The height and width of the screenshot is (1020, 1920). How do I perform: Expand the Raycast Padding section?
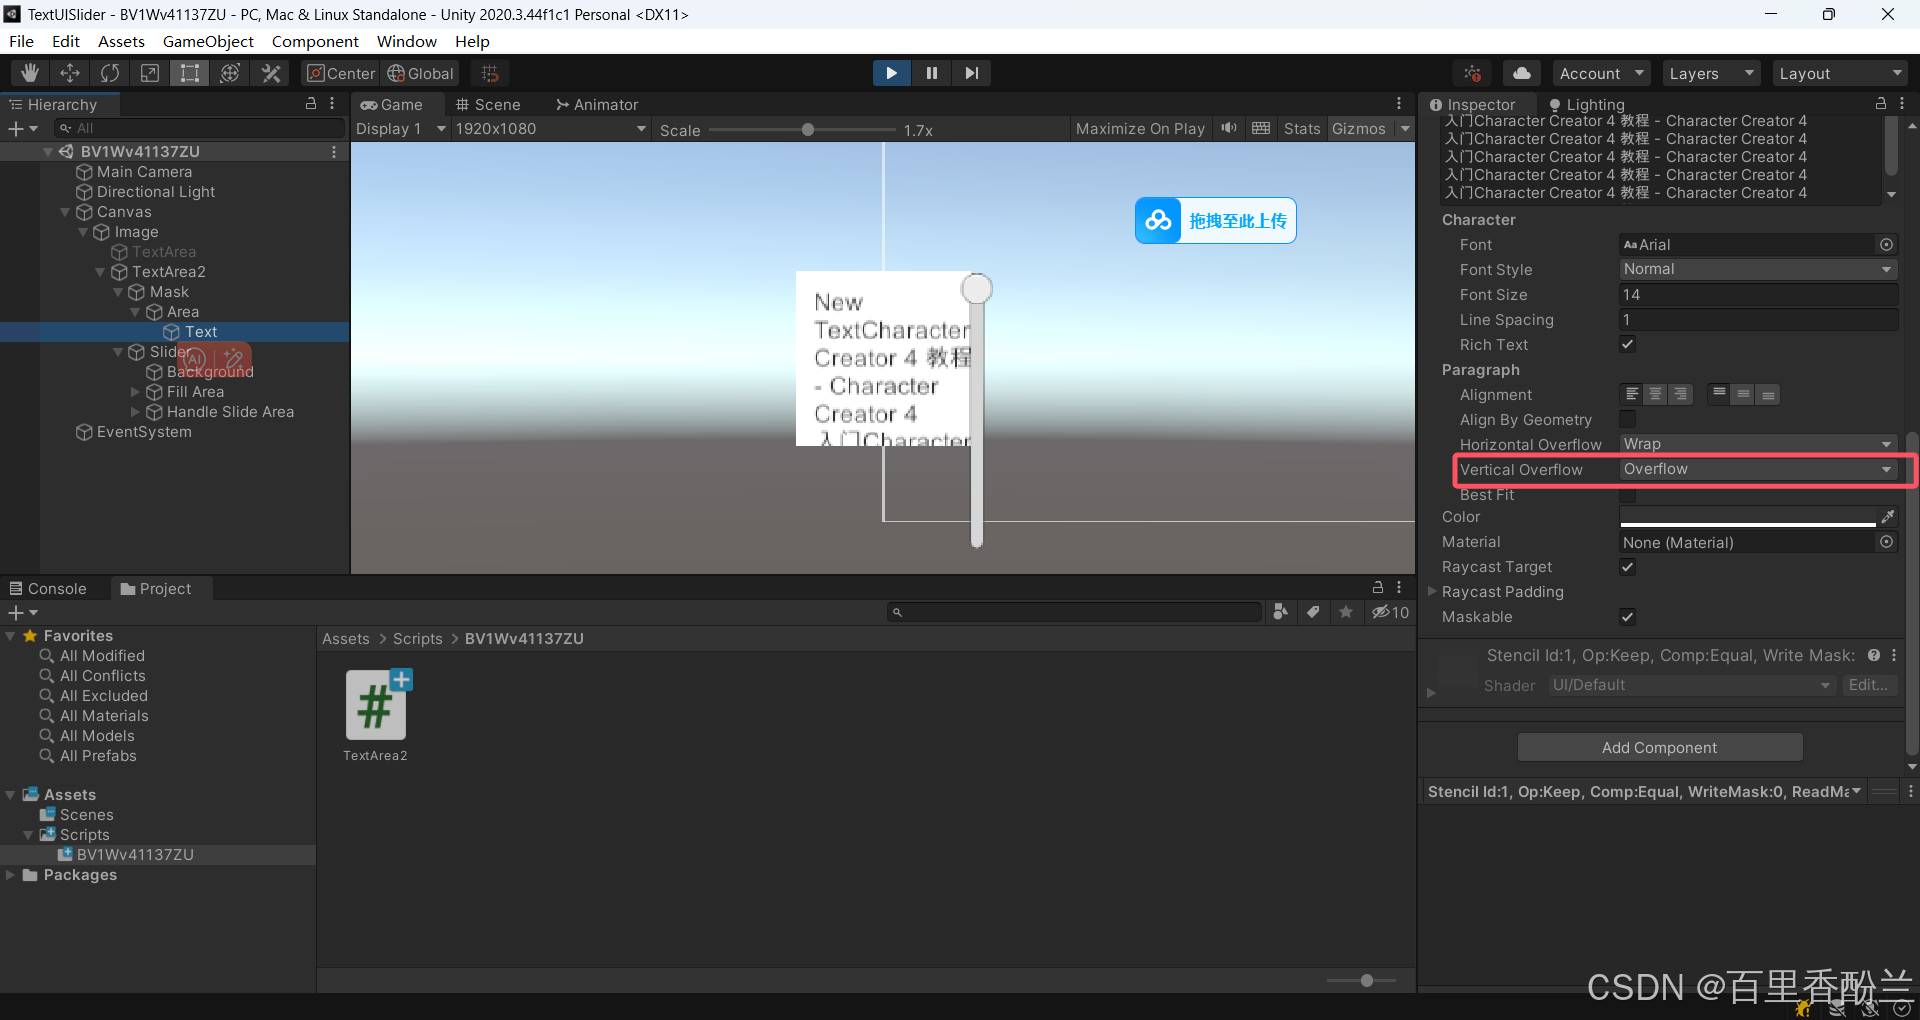(1432, 592)
